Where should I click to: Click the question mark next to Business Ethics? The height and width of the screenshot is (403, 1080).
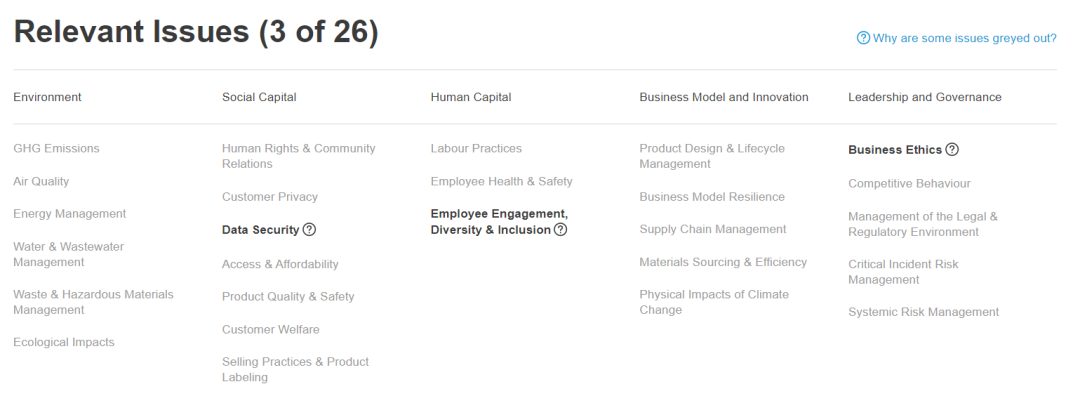pos(952,150)
